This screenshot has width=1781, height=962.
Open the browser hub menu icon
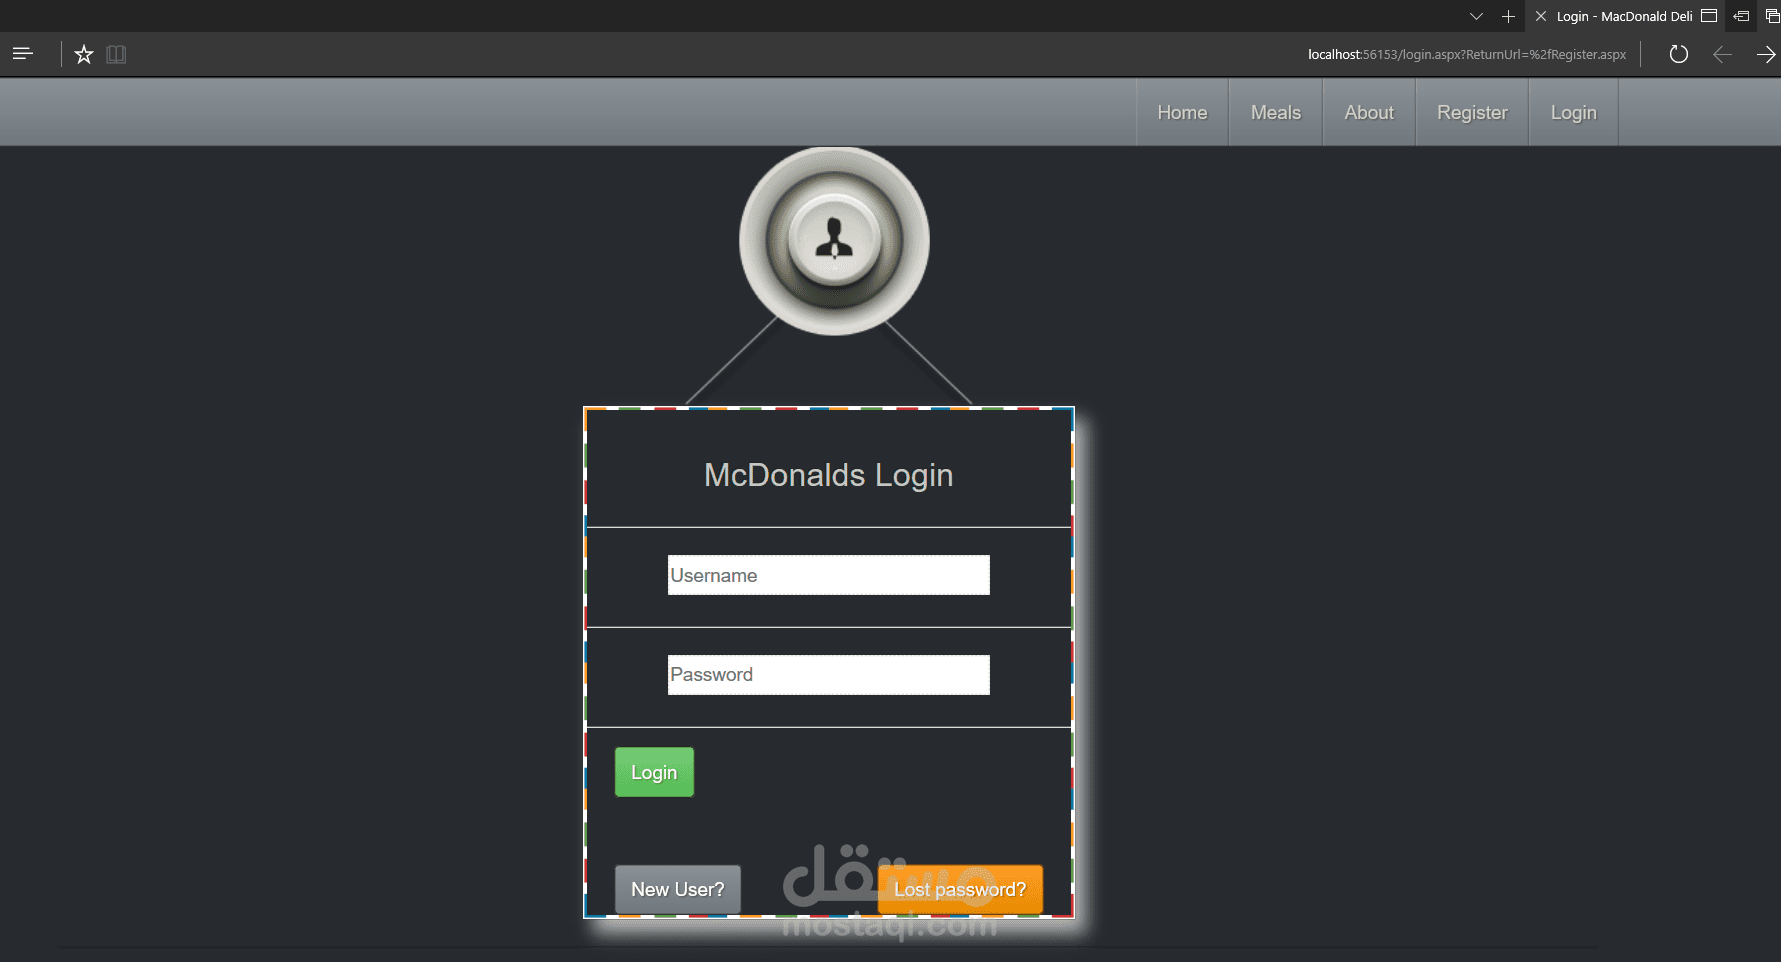[x=23, y=54]
